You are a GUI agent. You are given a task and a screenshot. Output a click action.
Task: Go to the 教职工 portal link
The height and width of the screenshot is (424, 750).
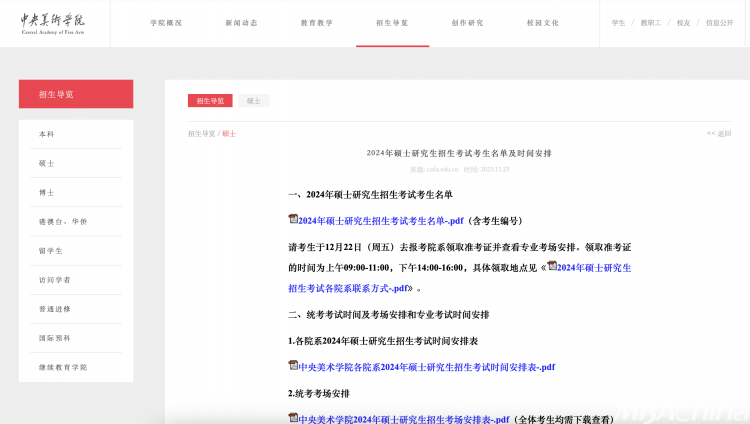click(651, 23)
